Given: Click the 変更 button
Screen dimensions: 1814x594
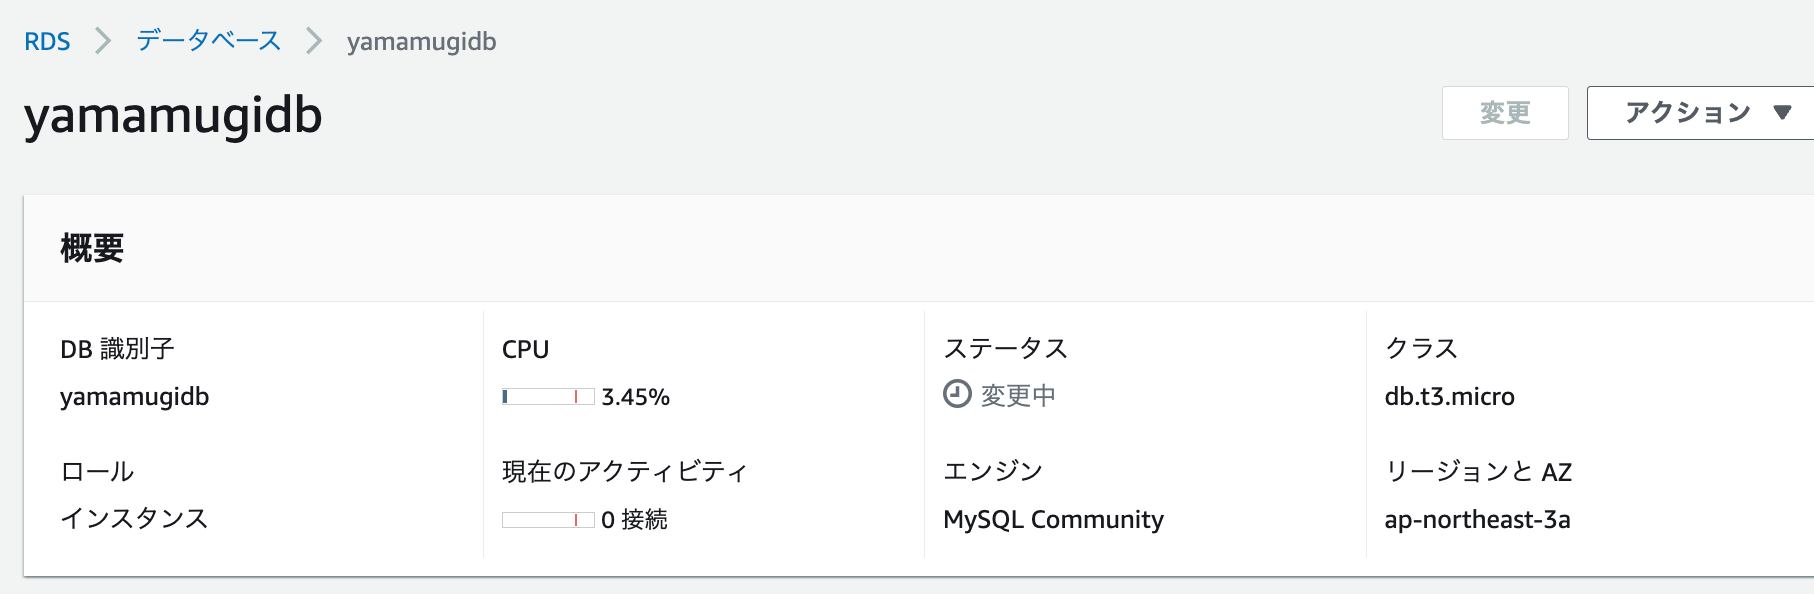Looking at the screenshot, I should pos(1505,113).
